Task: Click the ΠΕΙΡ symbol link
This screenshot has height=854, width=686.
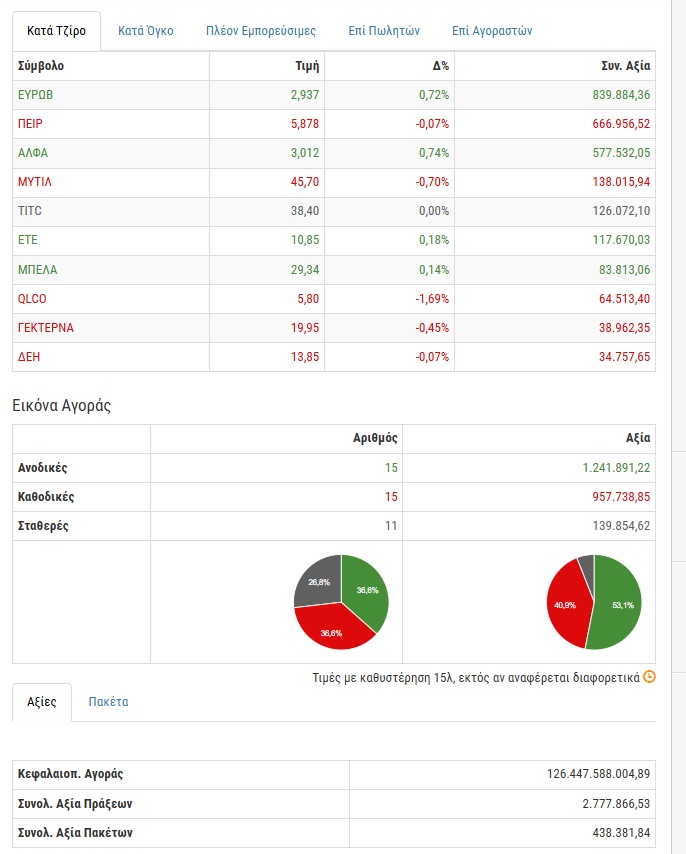Action: (x=31, y=124)
